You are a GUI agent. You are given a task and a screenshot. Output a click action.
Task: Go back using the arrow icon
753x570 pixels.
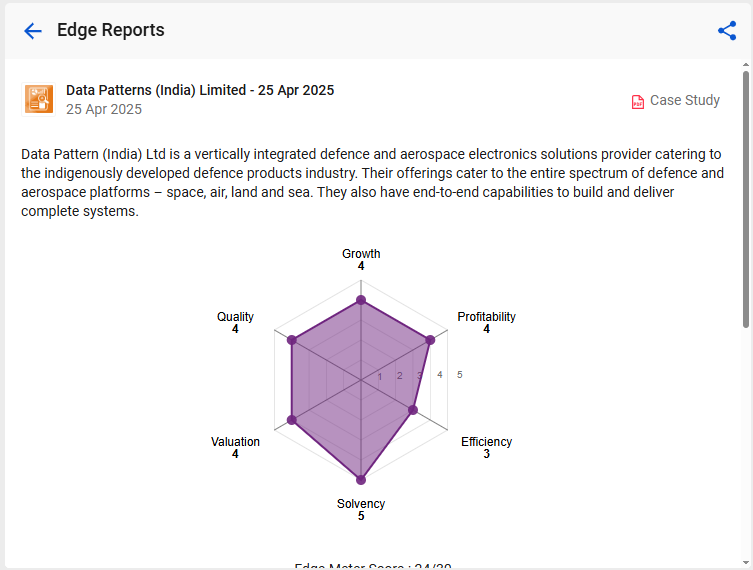(x=33, y=31)
